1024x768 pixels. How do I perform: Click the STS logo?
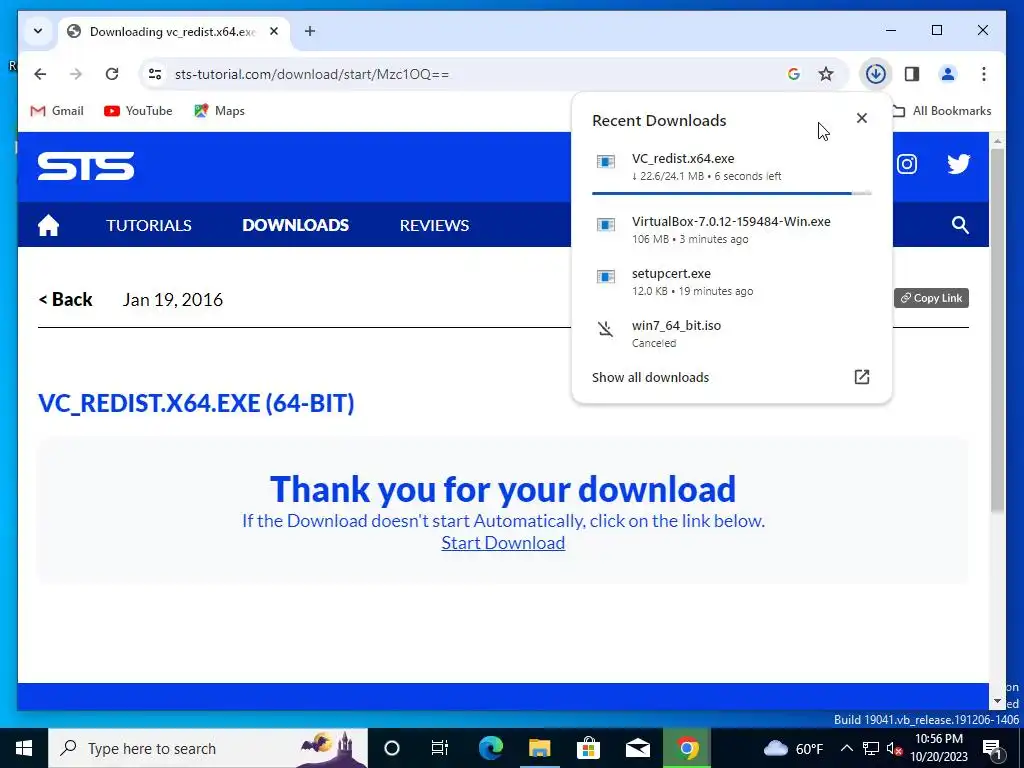86,166
